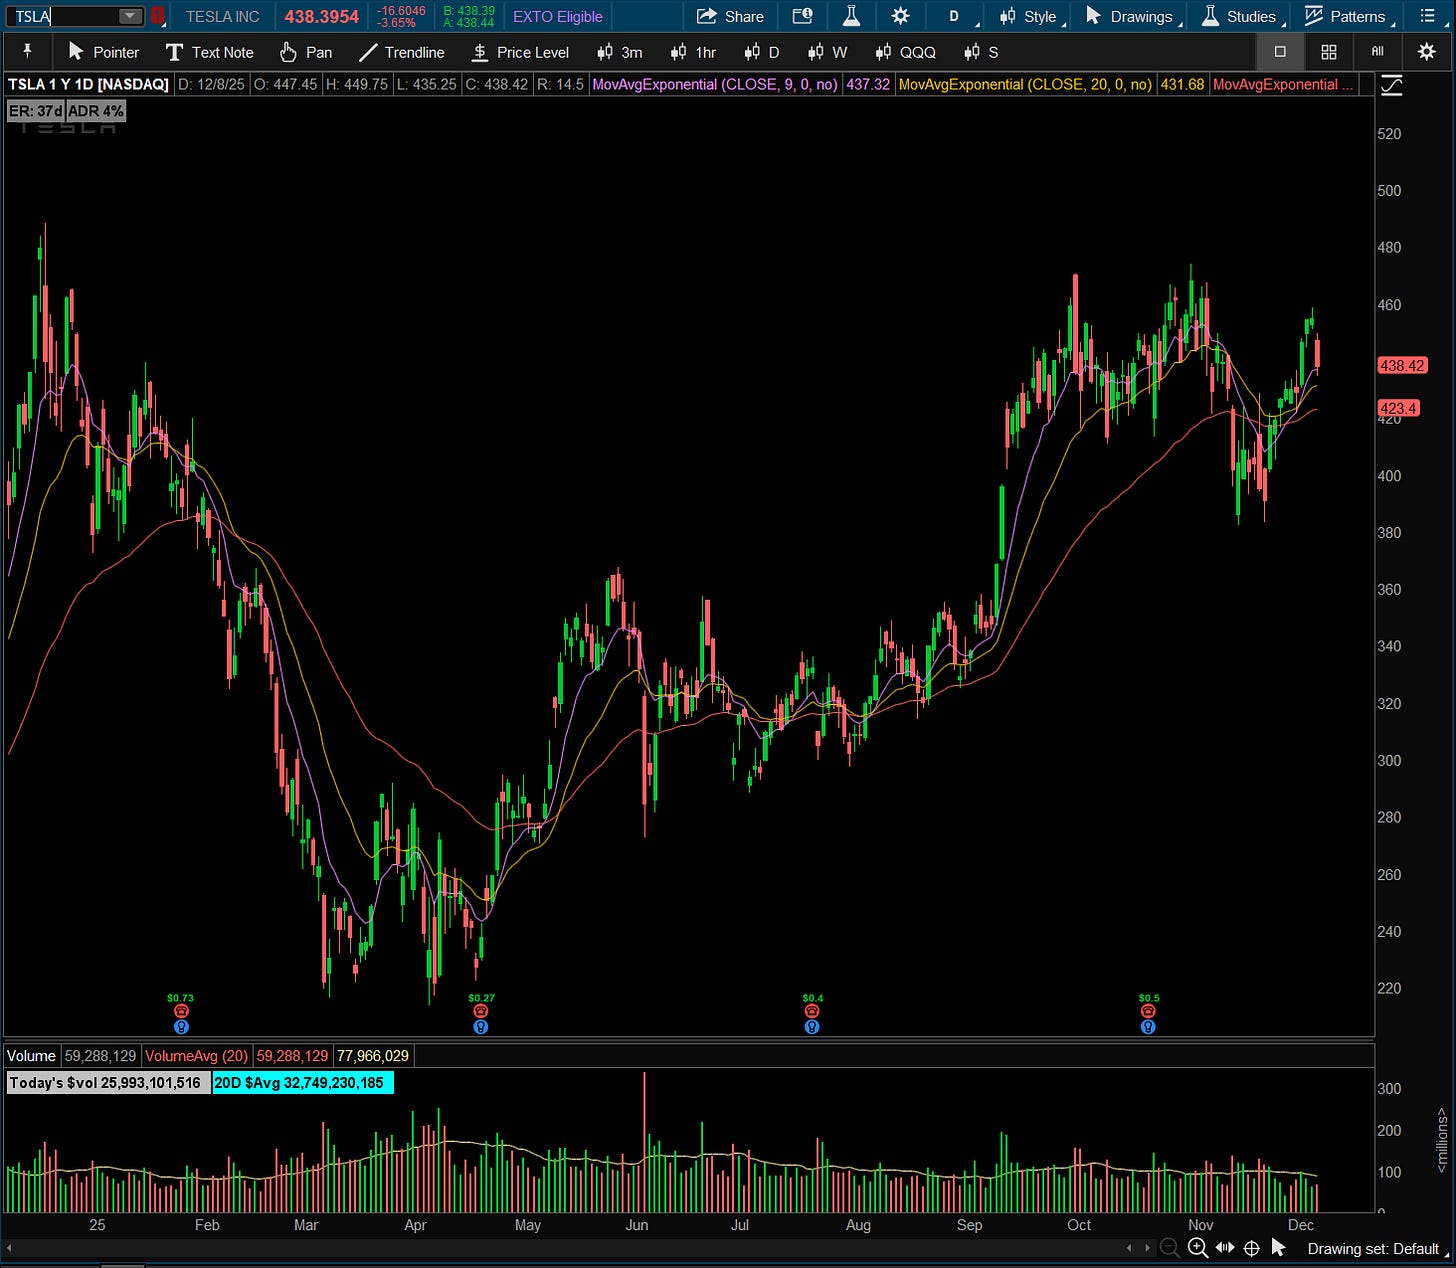Open the Patterns menu

(x=1346, y=16)
